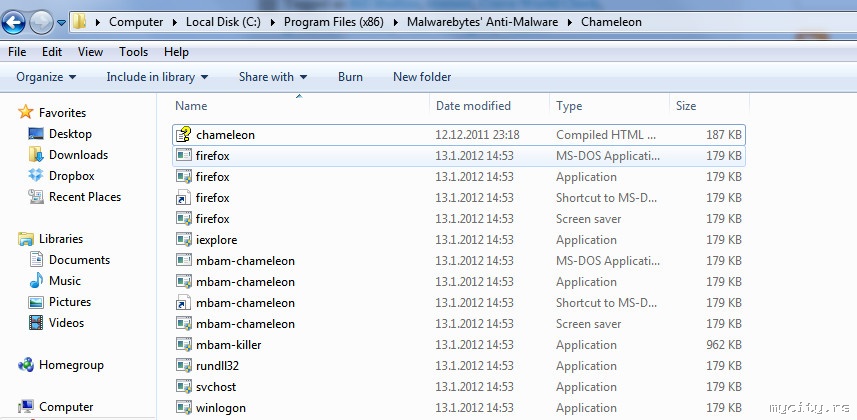This screenshot has width=857, height=420.
Task: Click the Recent Places icon
Action: tap(36, 196)
